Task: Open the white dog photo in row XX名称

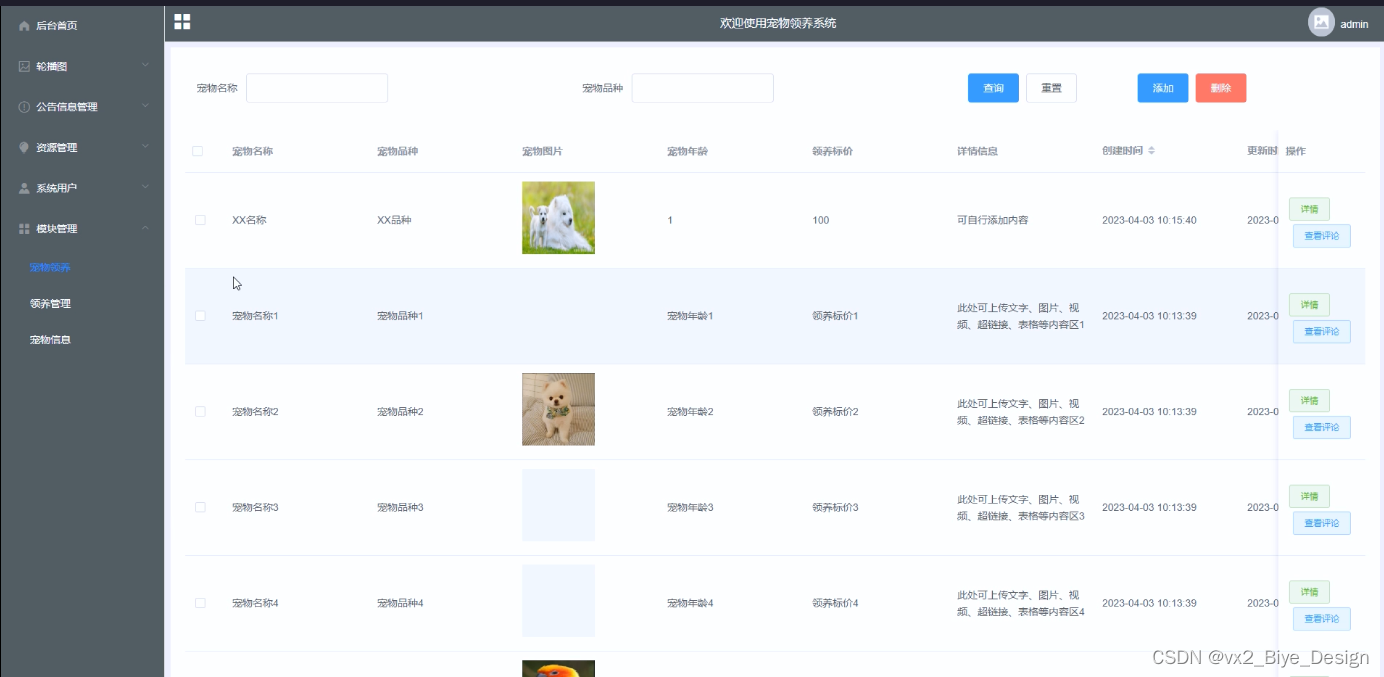Action: (x=558, y=218)
